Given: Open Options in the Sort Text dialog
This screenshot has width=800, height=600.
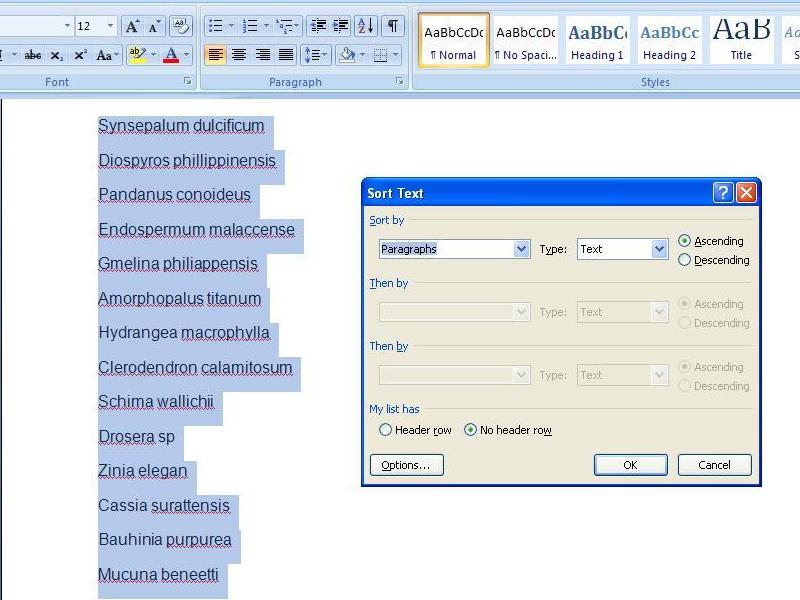Looking at the screenshot, I should pyautogui.click(x=406, y=464).
